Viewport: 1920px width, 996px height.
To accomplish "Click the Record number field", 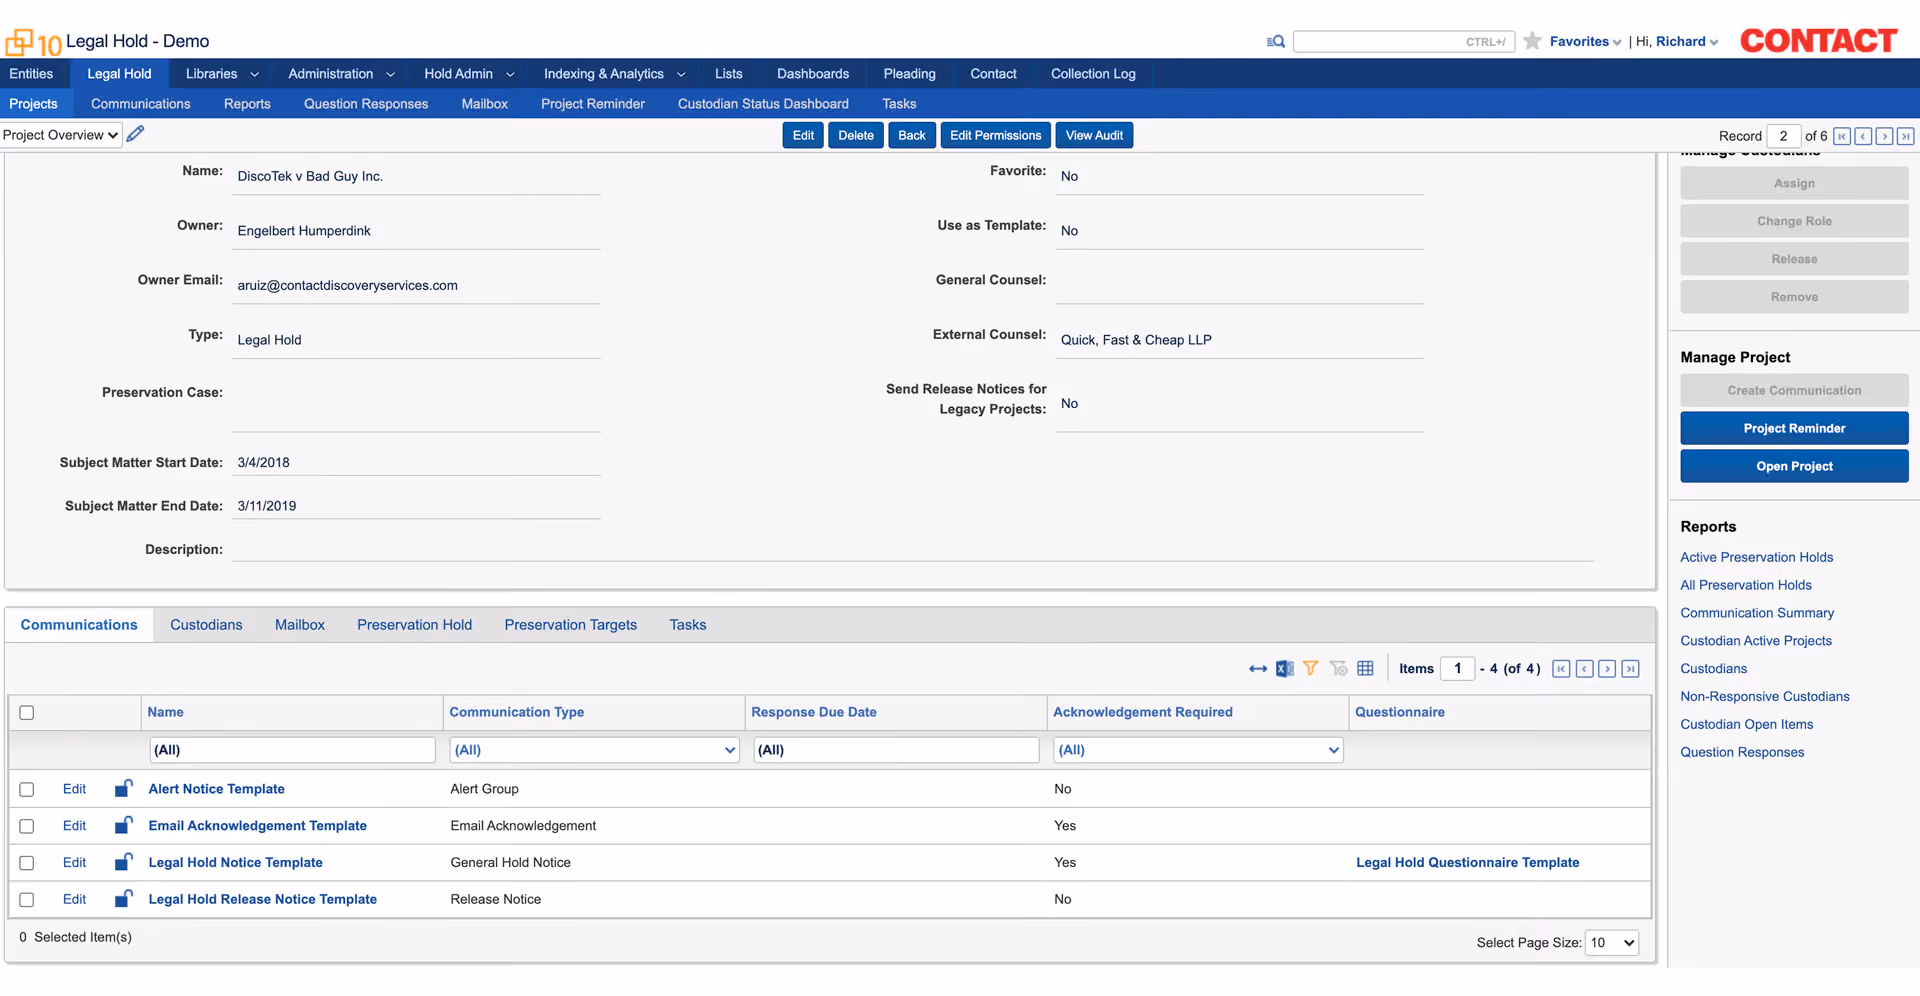I will pos(1784,136).
